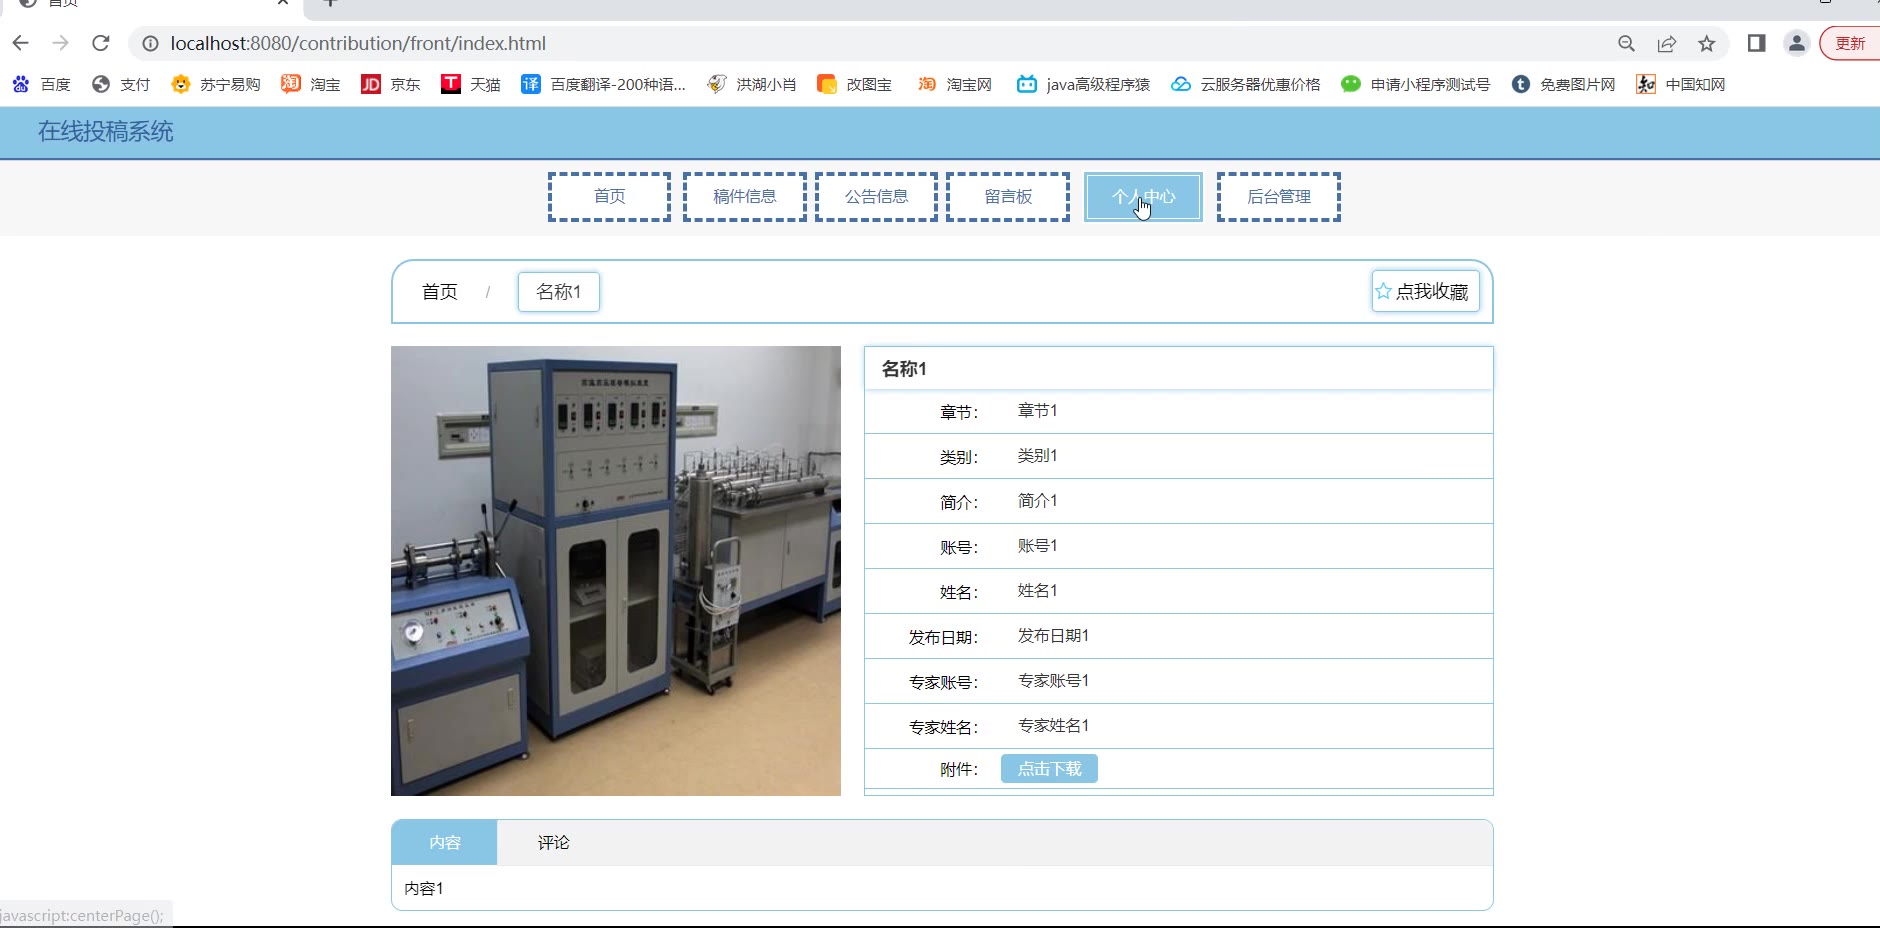This screenshot has height=928, width=1880.
Task: Open the 留言板 navigation menu item
Action: tap(1008, 197)
